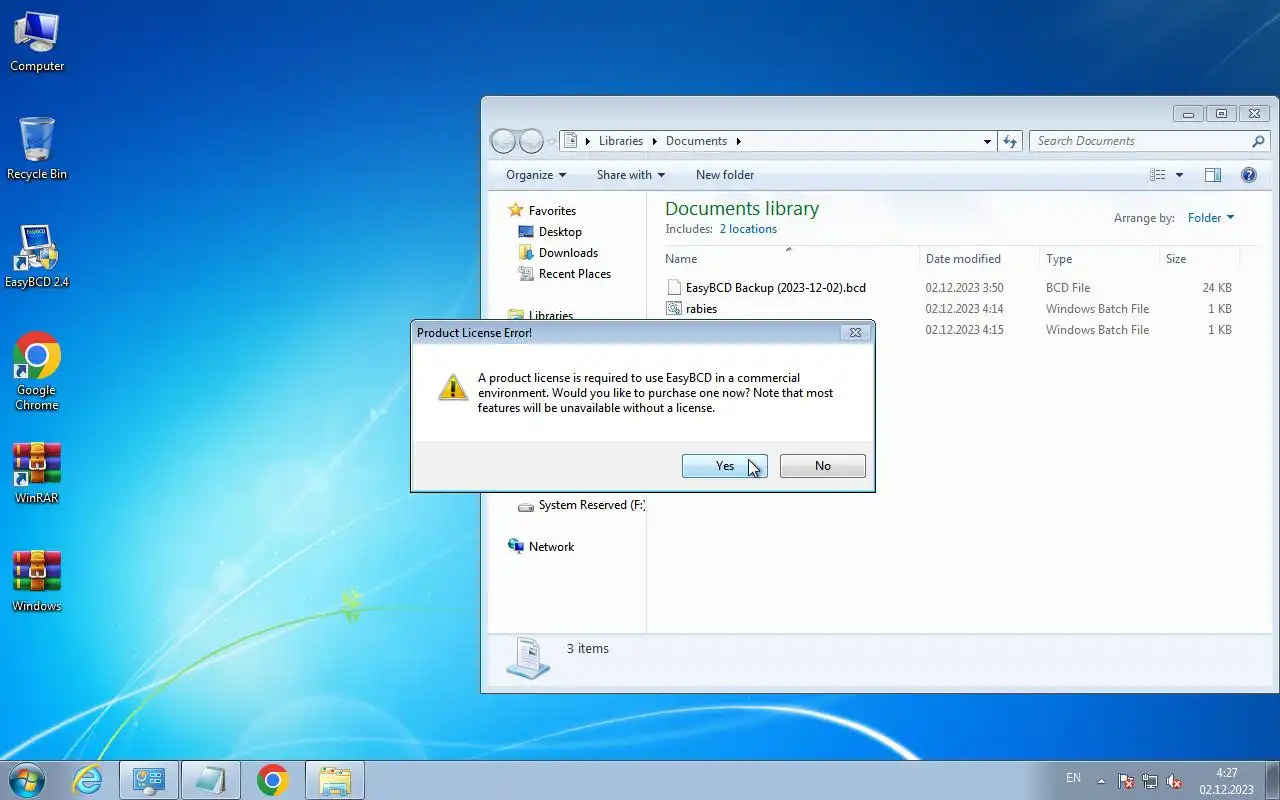Select EasyBCD Backup (2023-12-02).bcd file
This screenshot has width=1280, height=800.
coord(775,288)
